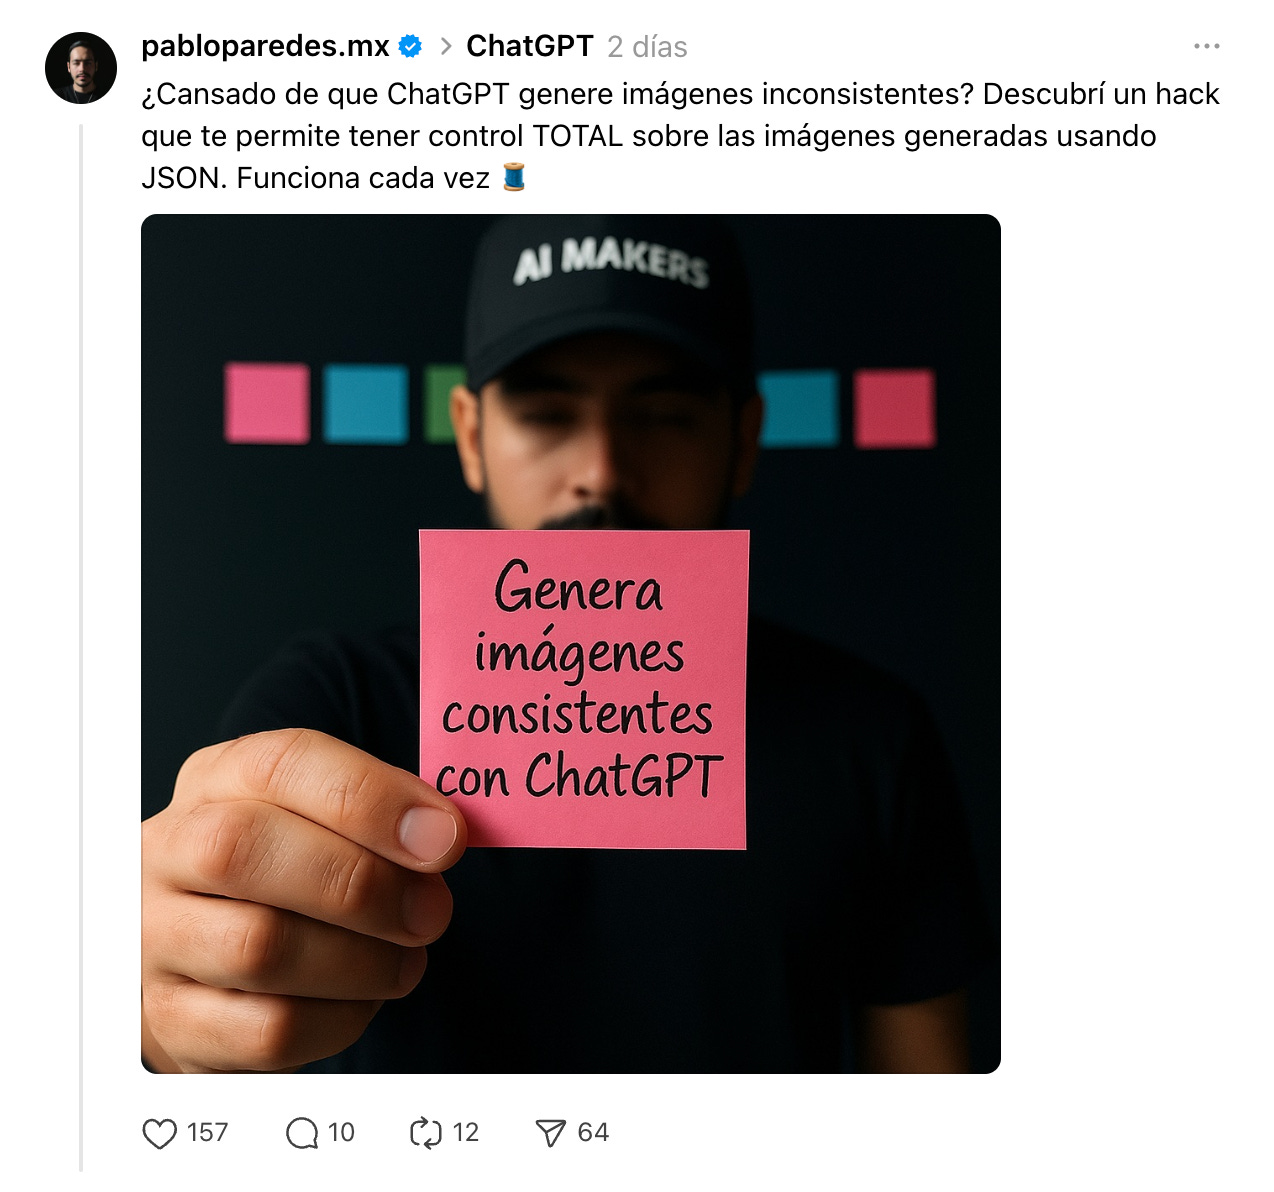1274x1192 pixels.
Task: Click the 12 reposts count
Action: [465, 1133]
